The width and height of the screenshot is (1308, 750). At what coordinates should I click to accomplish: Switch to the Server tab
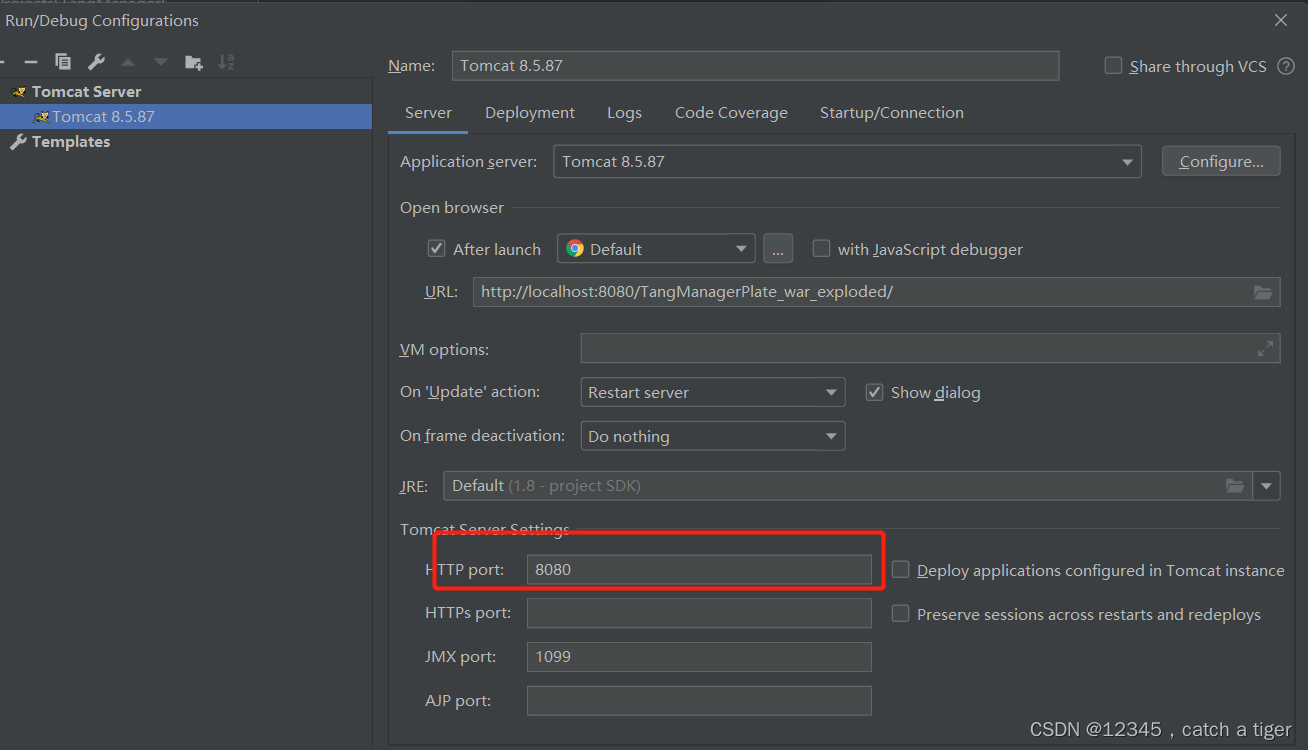[x=428, y=113]
